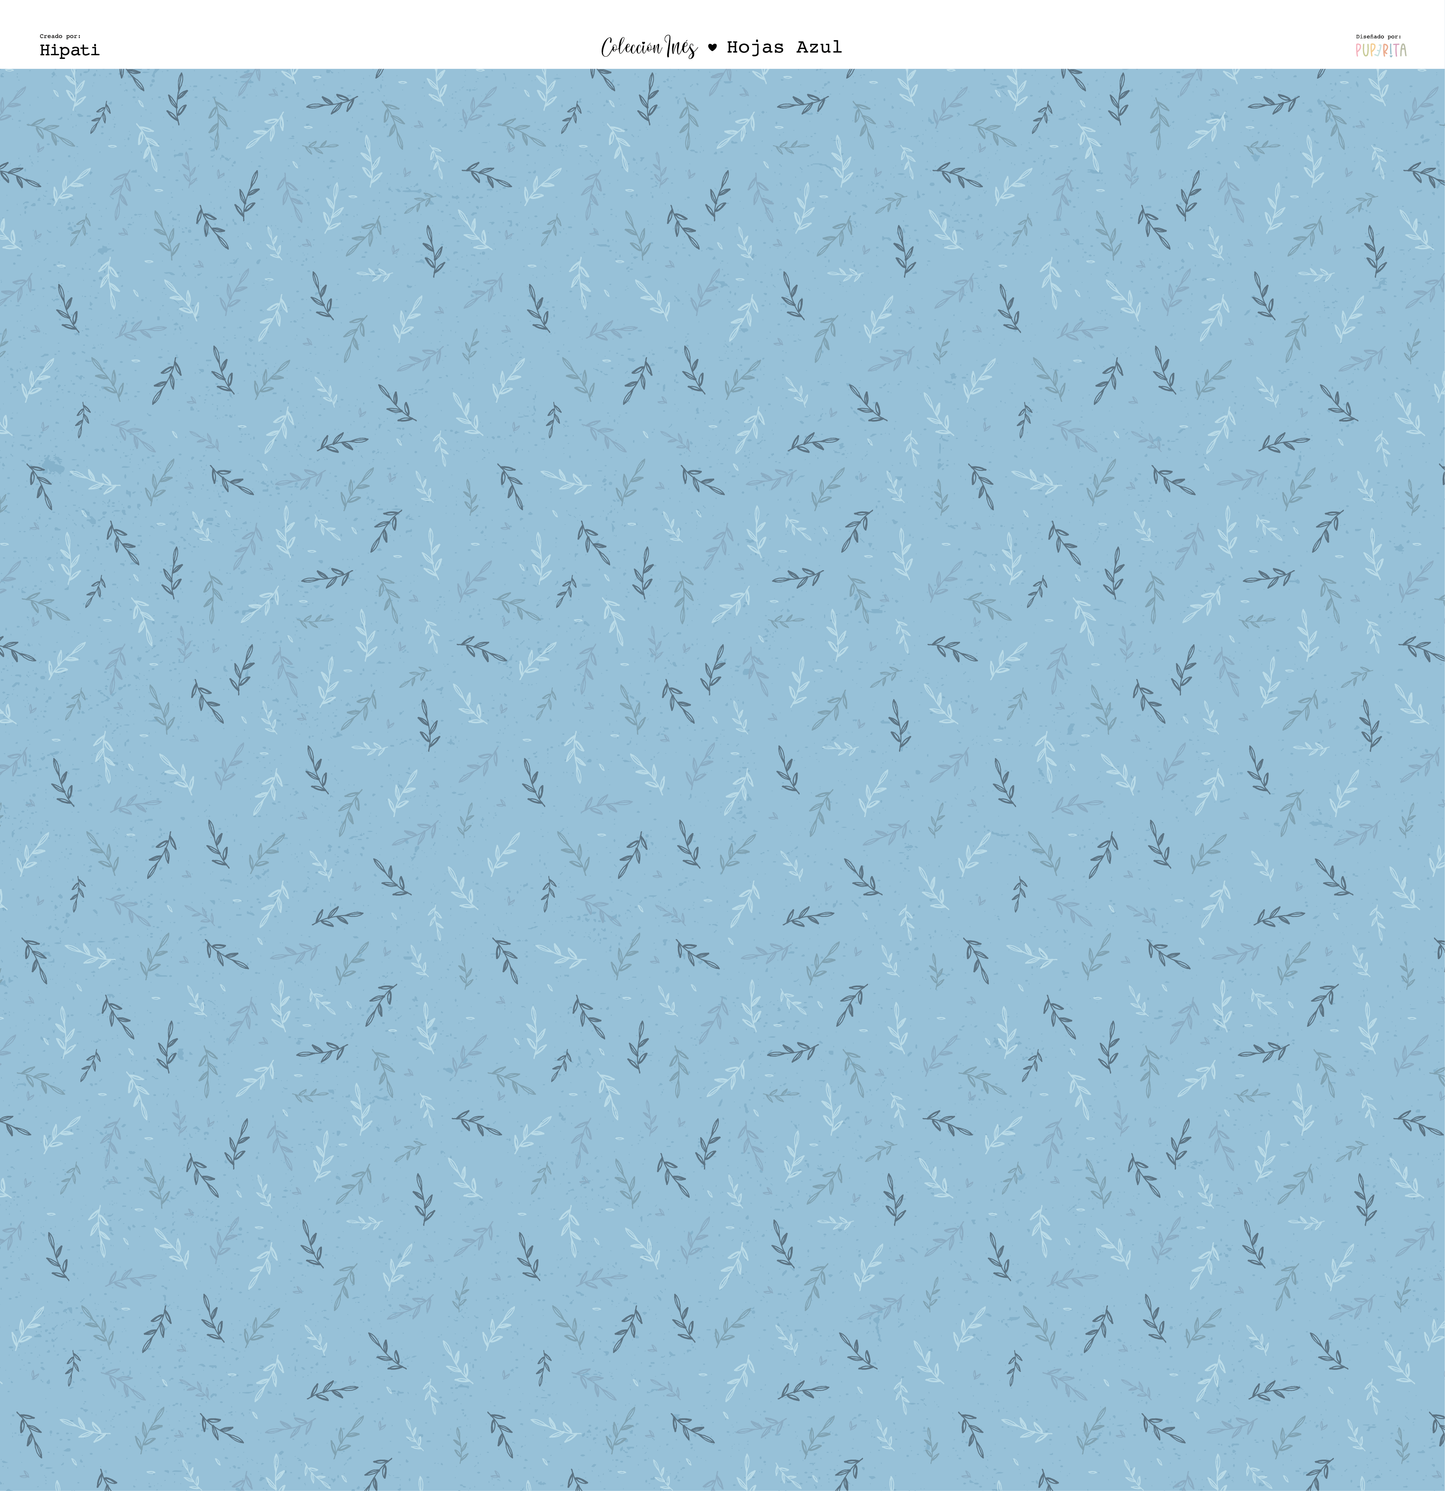Image resolution: width=1445 pixels, height=1491 pixels.
Task: Click the 'Creado por:' label
Action: point(60,36)
